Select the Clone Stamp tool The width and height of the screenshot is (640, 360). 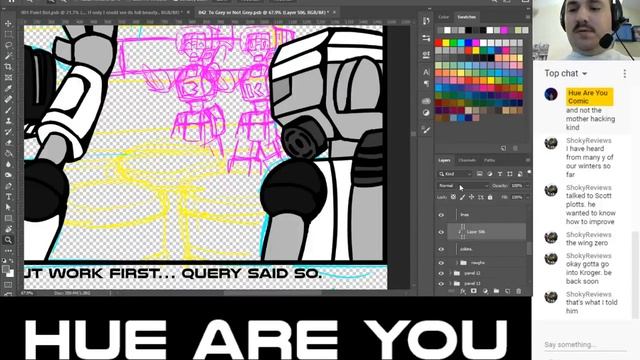(x=8, y=121)
